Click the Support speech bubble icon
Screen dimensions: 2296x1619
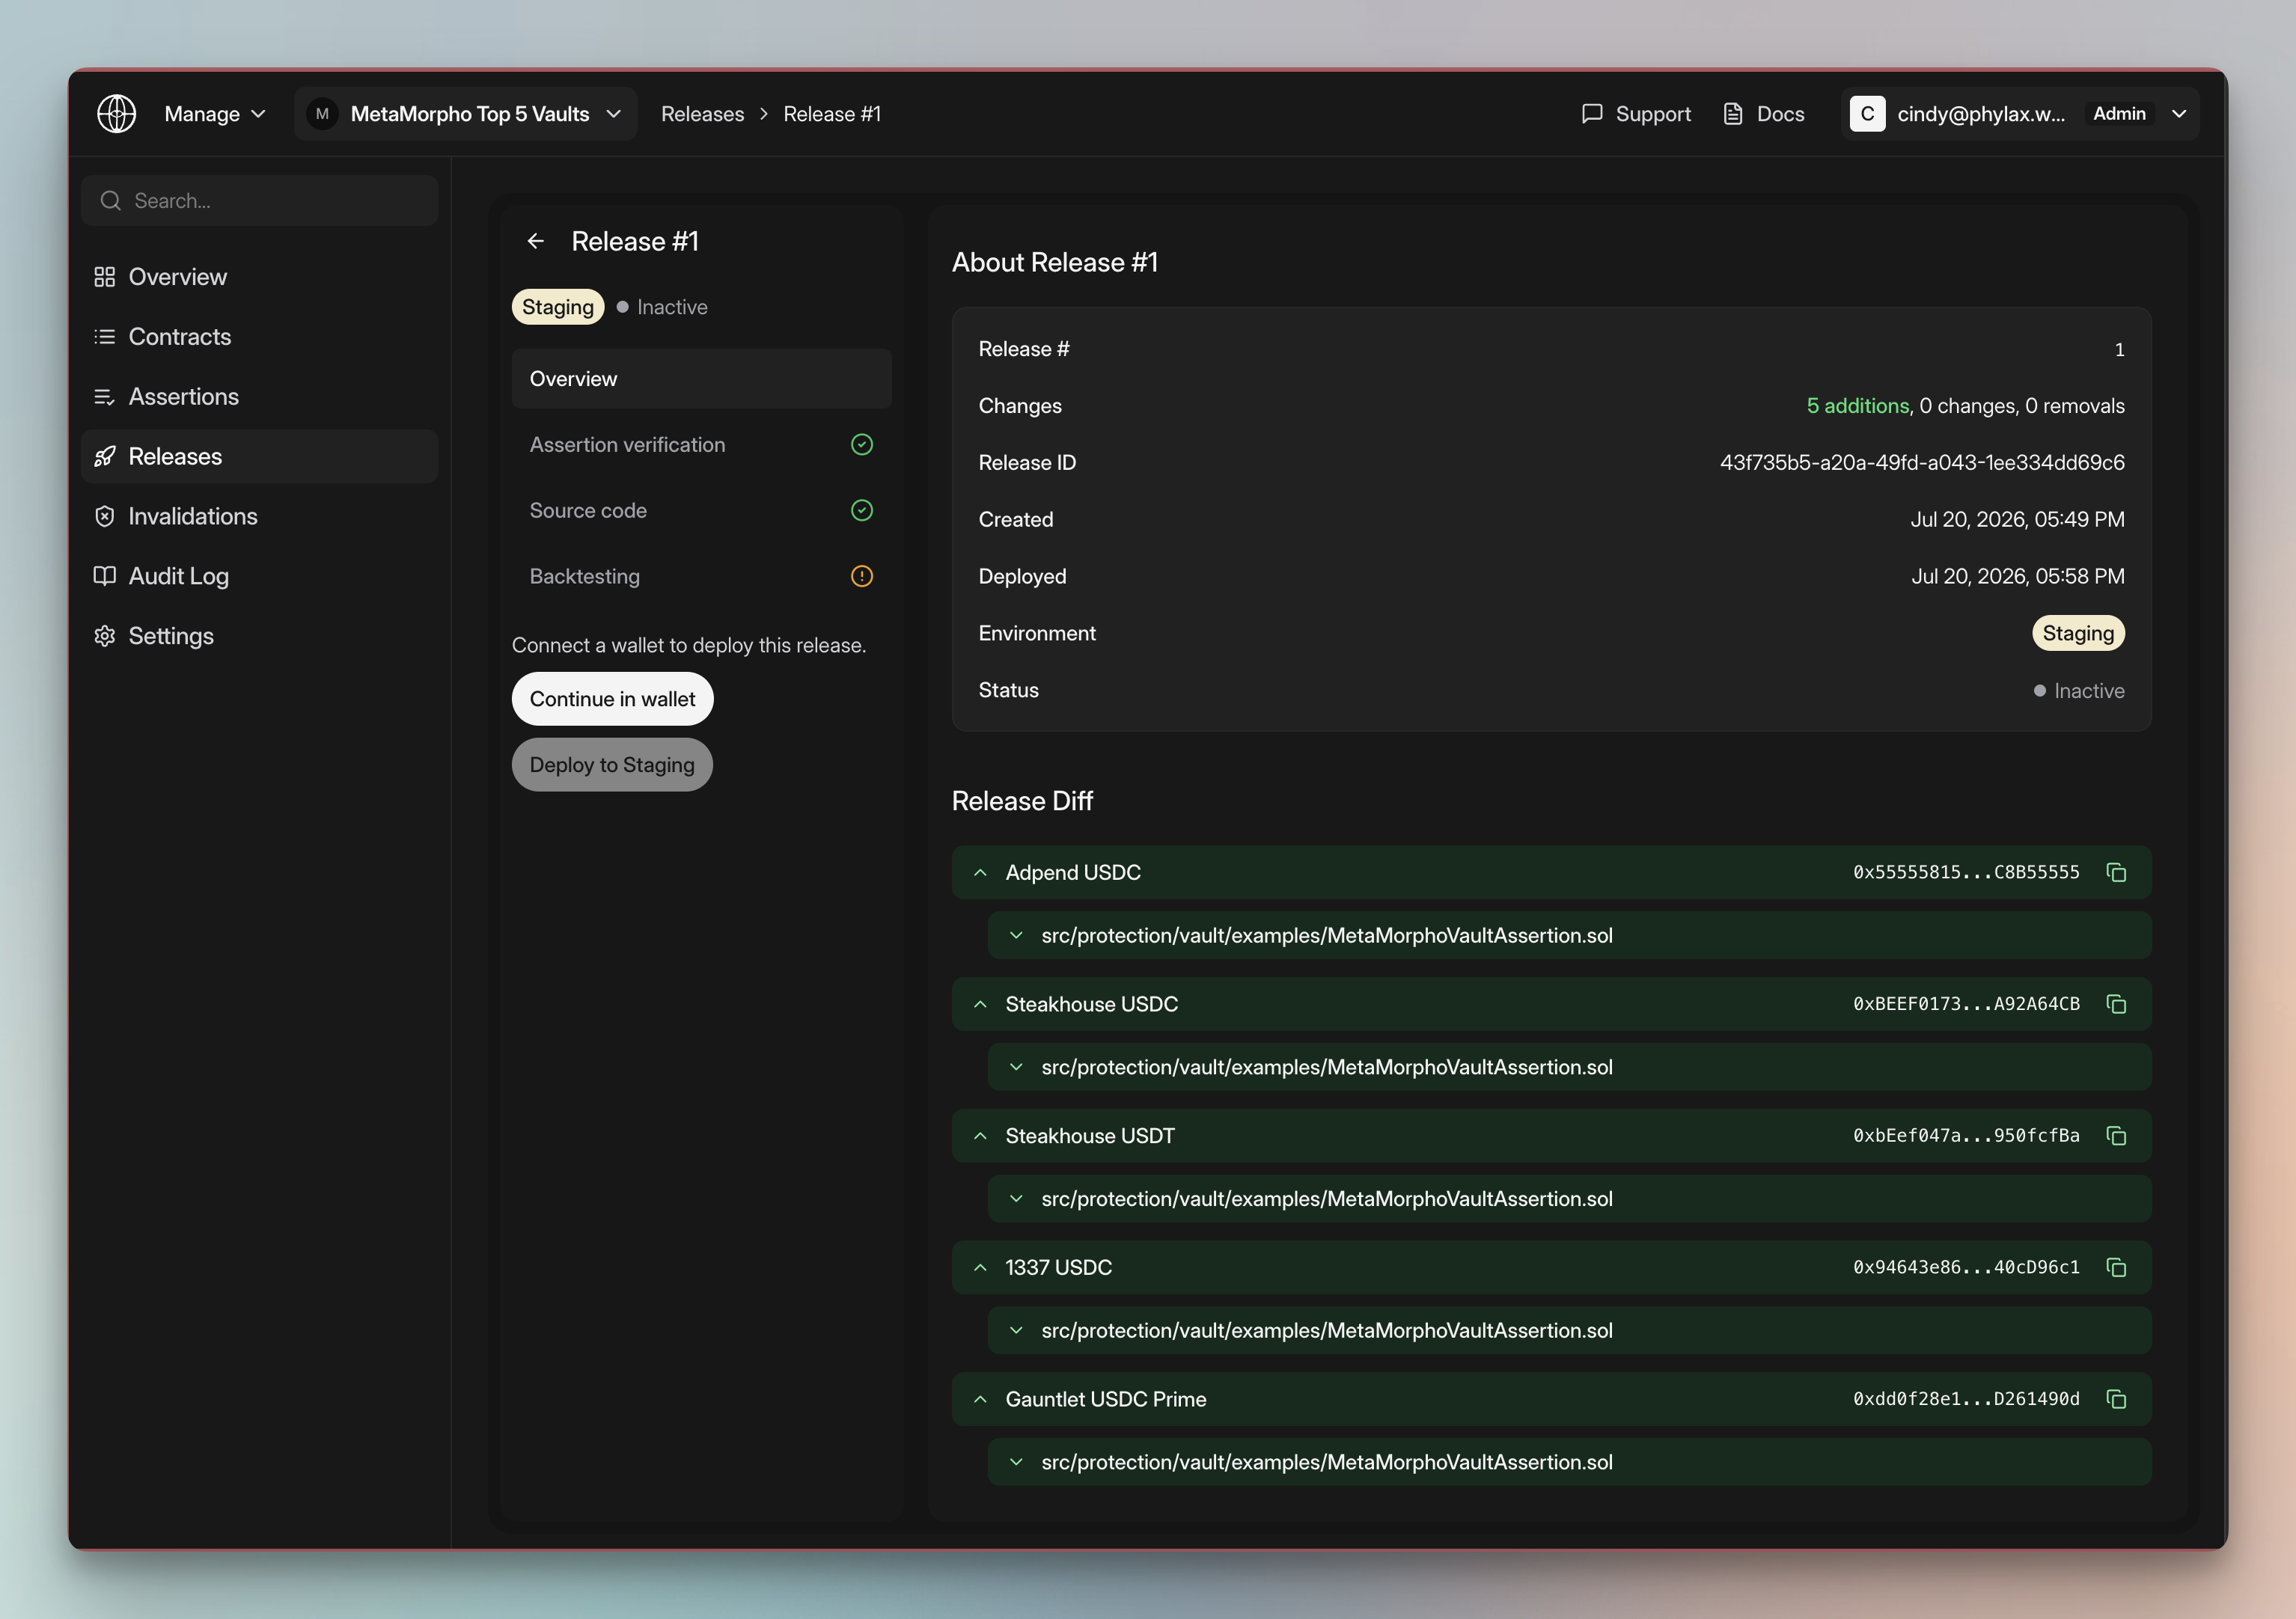(x=1592, y=114)
